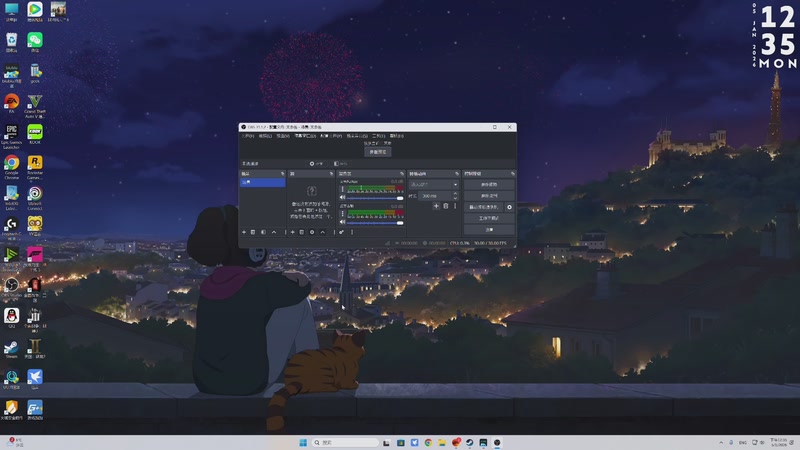Add a new source in Sources dock
Image resolution: width=800 pixels, height=450 pixels.
292,232
